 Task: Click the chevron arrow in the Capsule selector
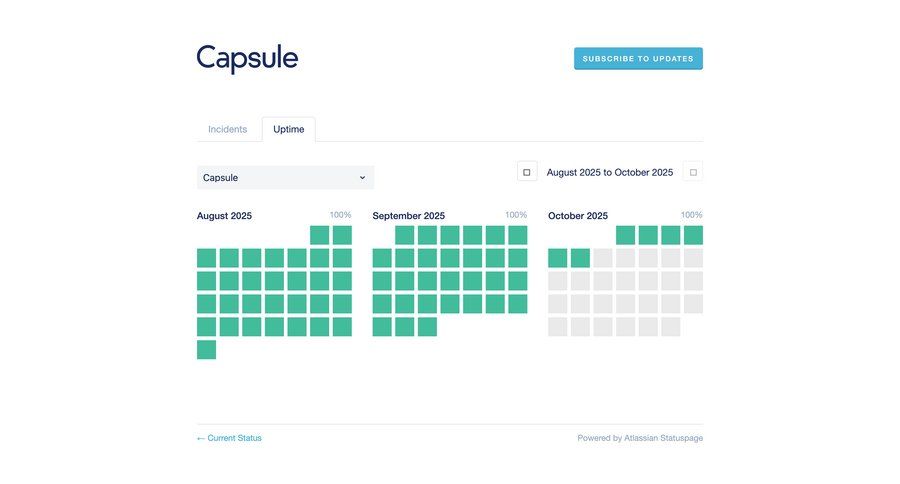362,178
